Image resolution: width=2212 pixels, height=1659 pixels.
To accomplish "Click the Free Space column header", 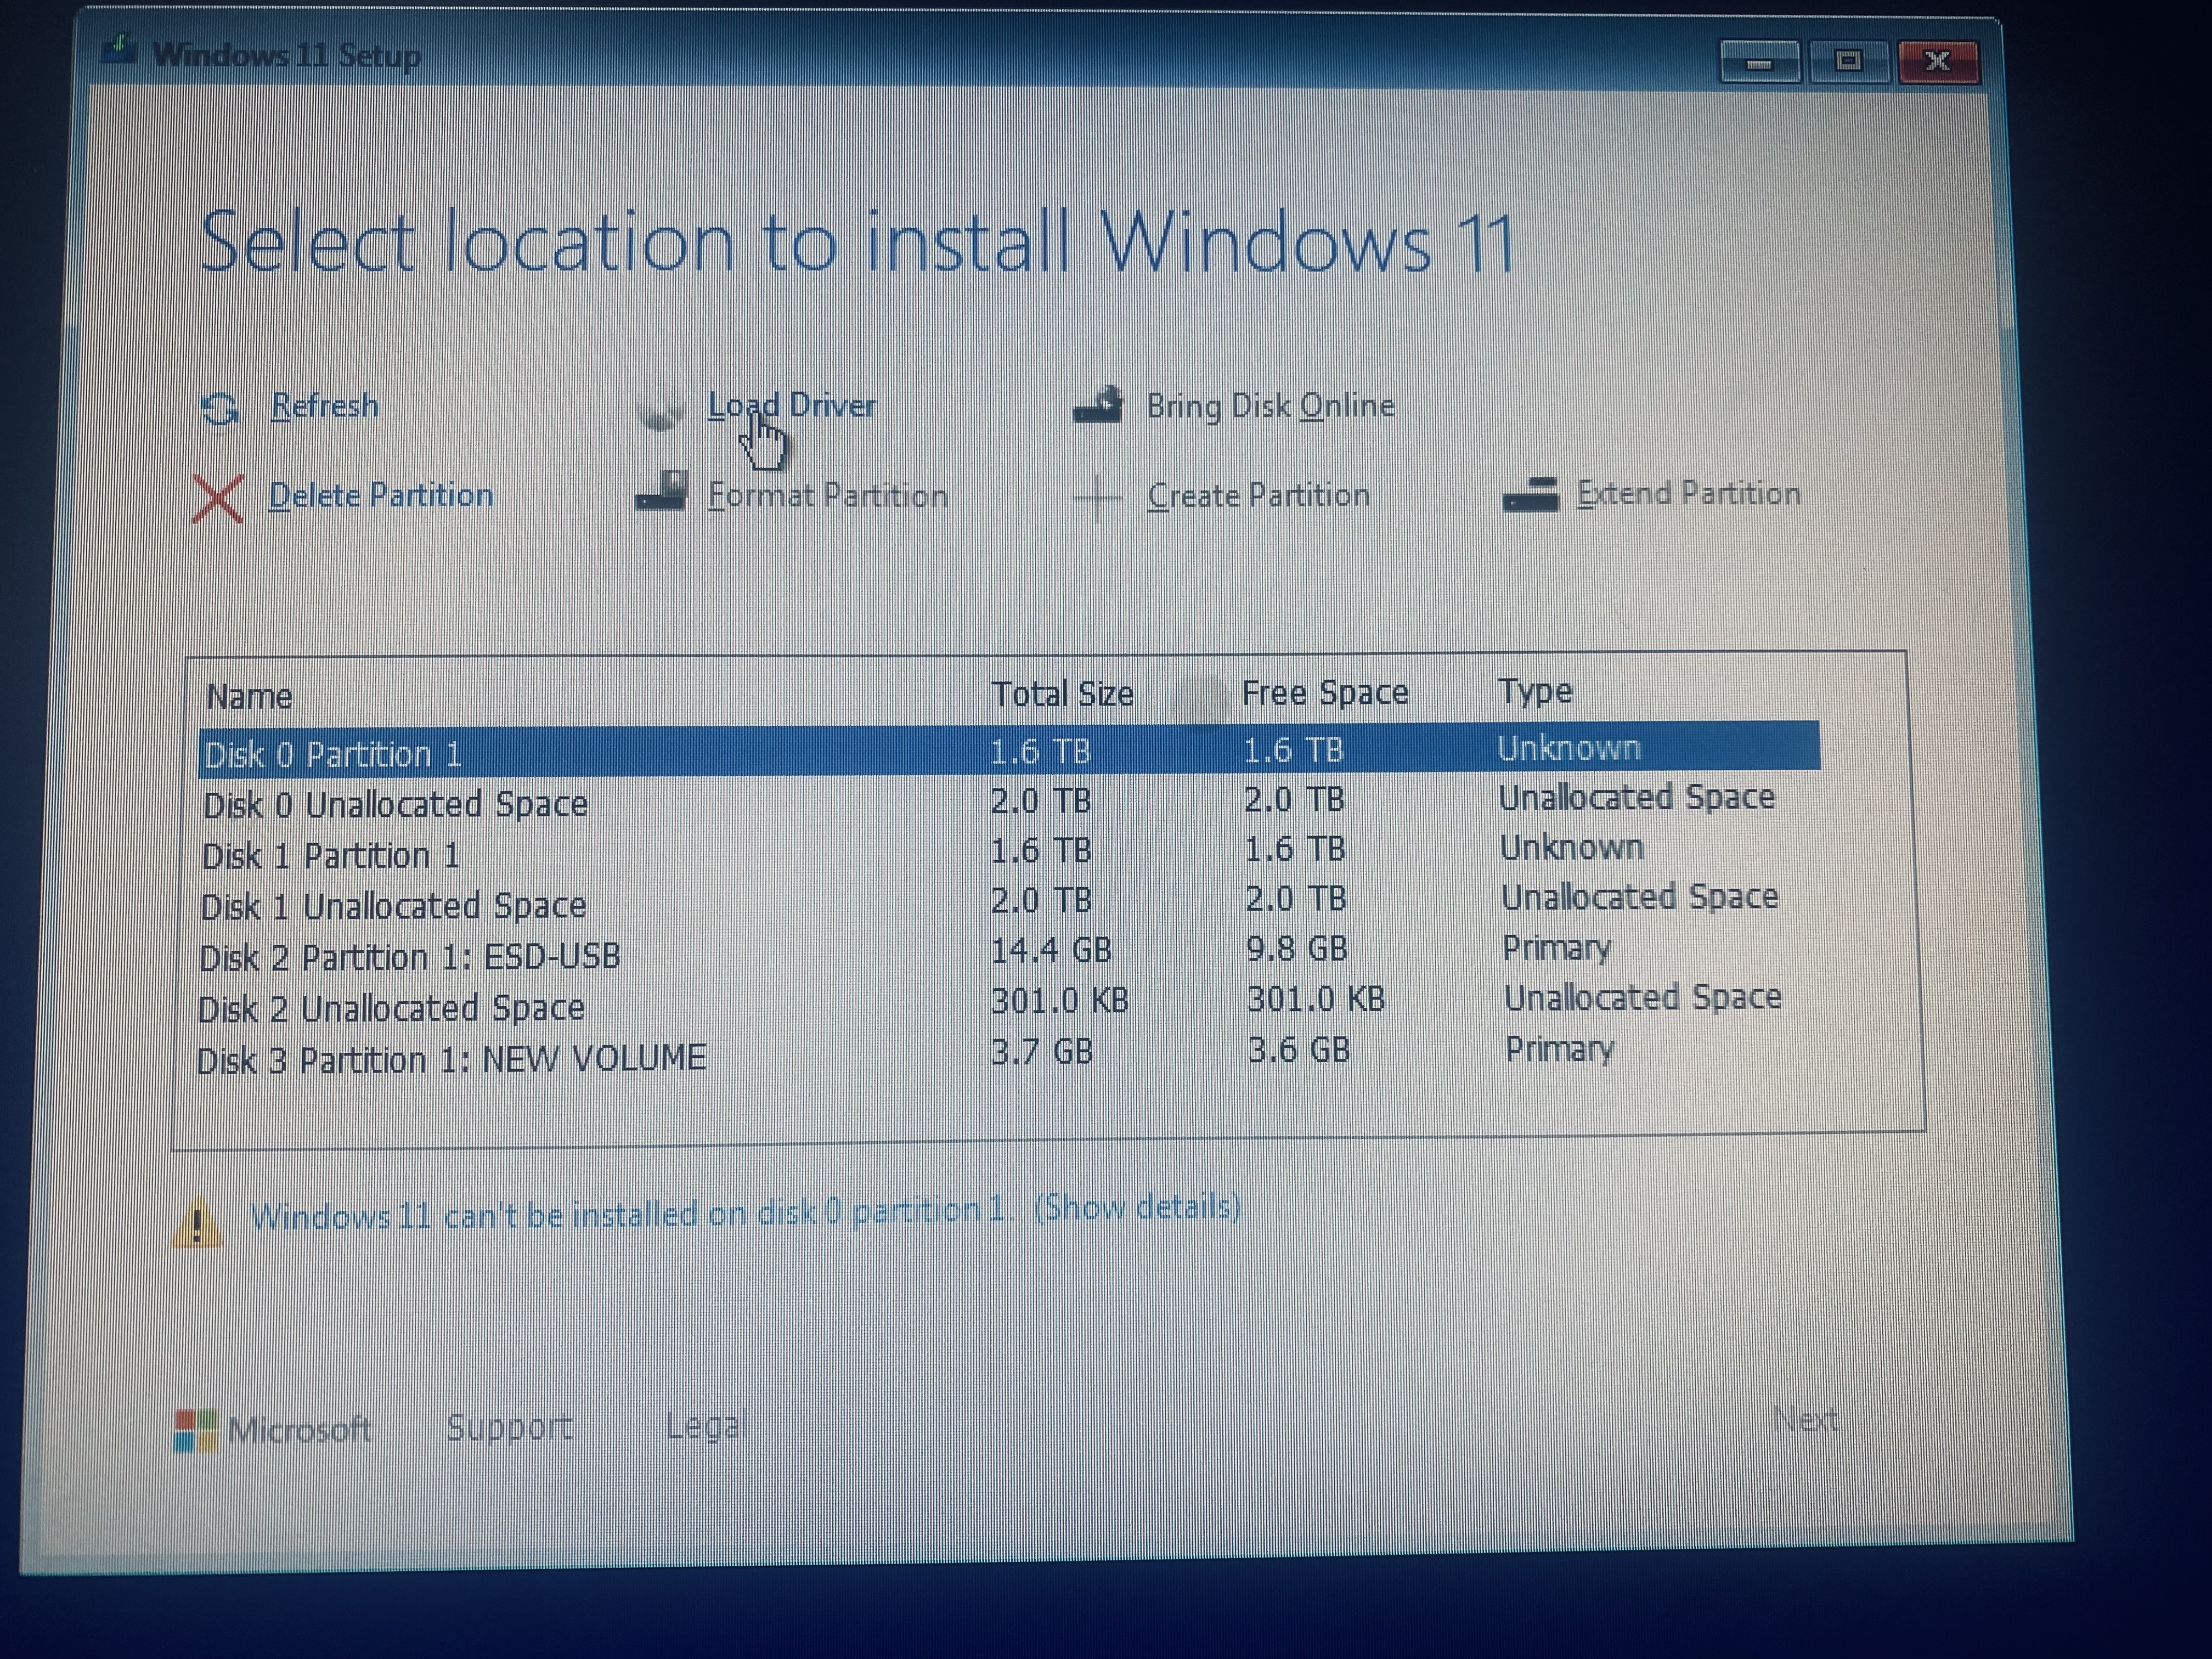I will 1325,693.
